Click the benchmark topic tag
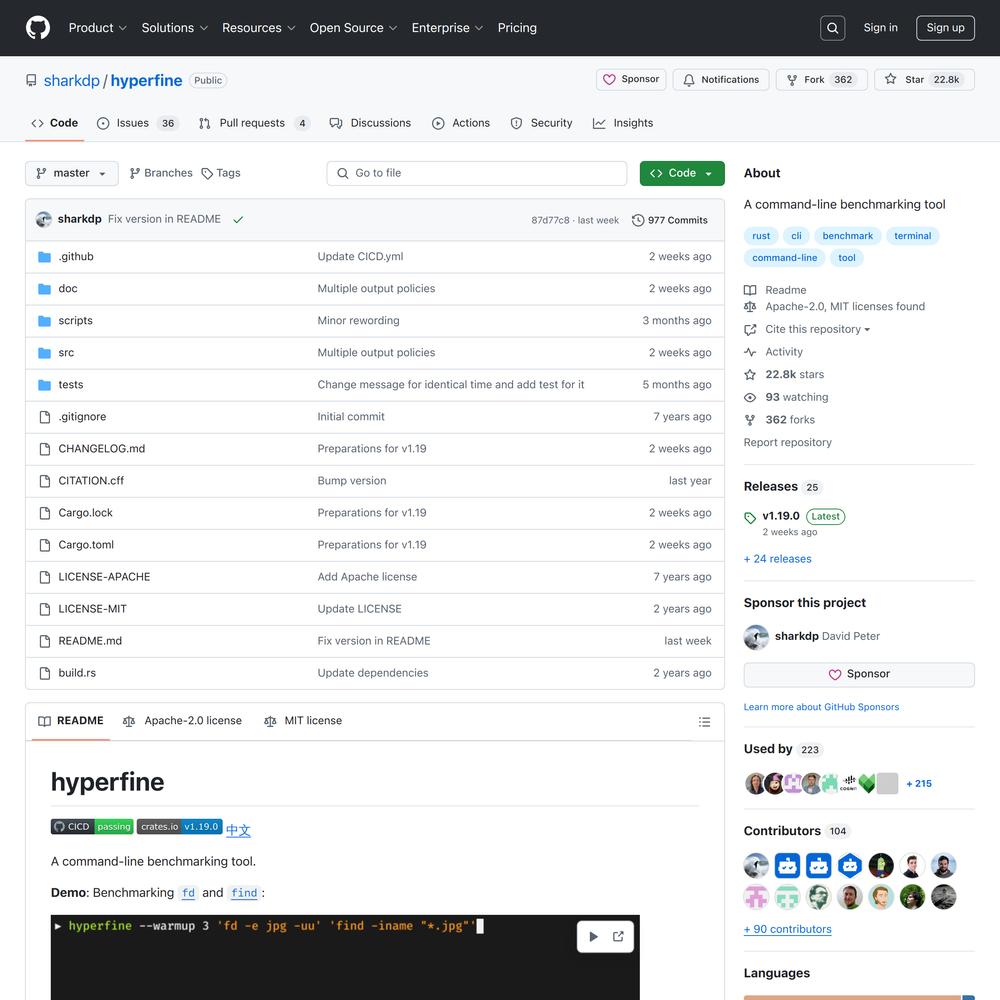This screenshot has width=1000, height=1000. point(848,236)
